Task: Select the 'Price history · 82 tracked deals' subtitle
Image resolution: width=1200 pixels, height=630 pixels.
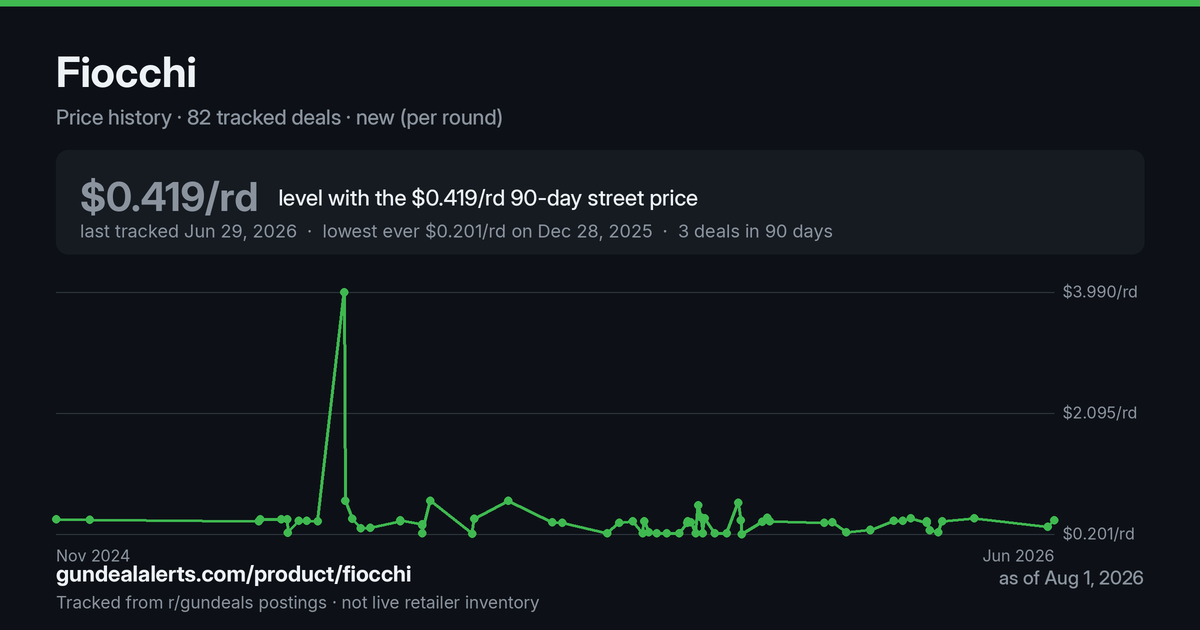Action: pyautogui.click(x=279, y=118)
